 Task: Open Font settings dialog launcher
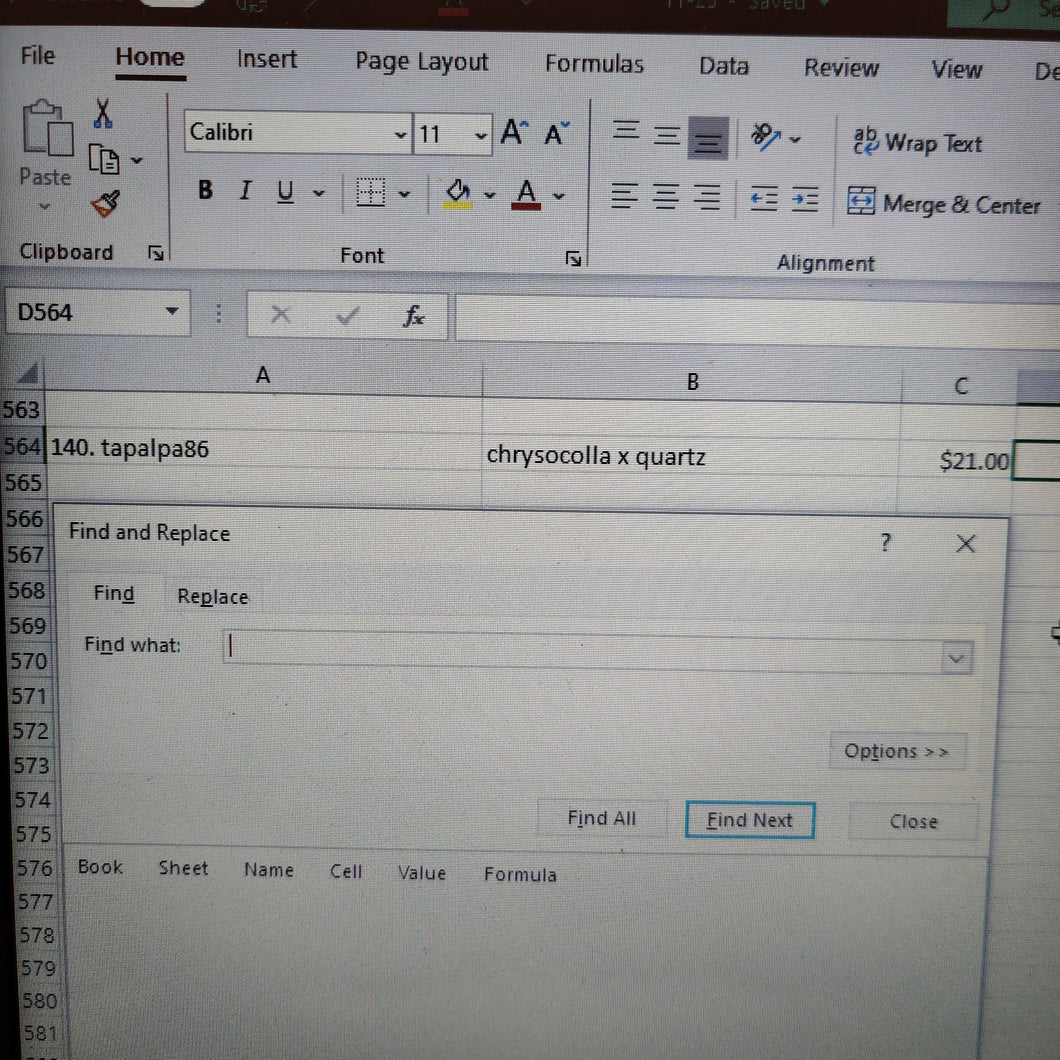[573, 258]
